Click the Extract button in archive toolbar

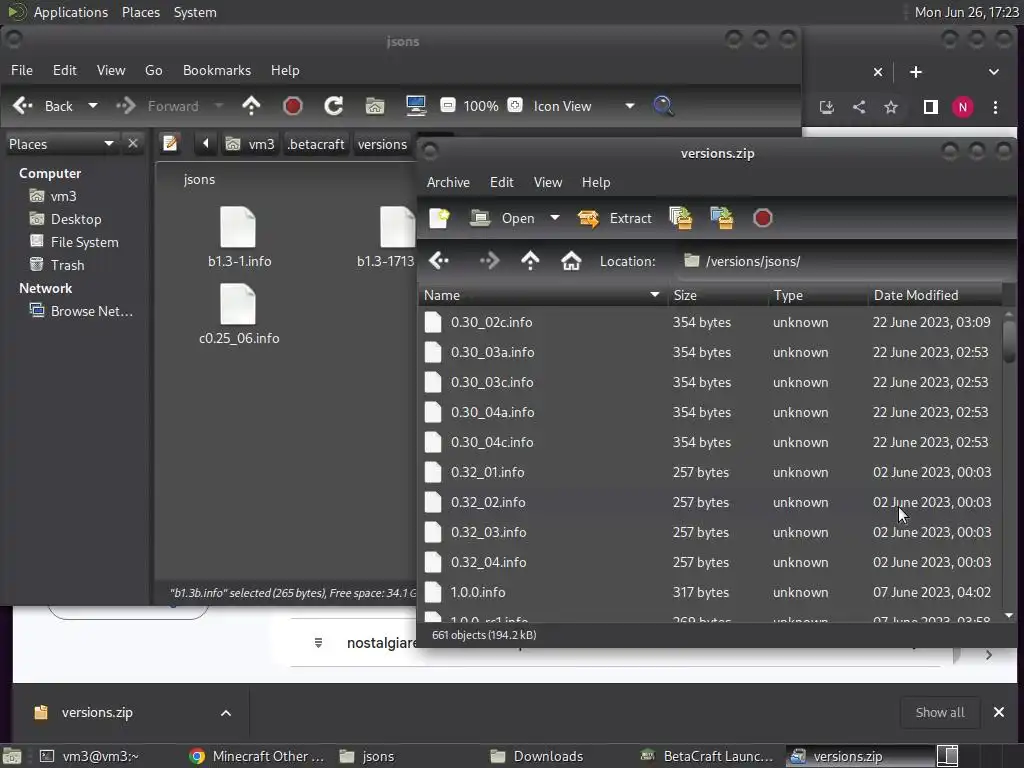point(615,218)
